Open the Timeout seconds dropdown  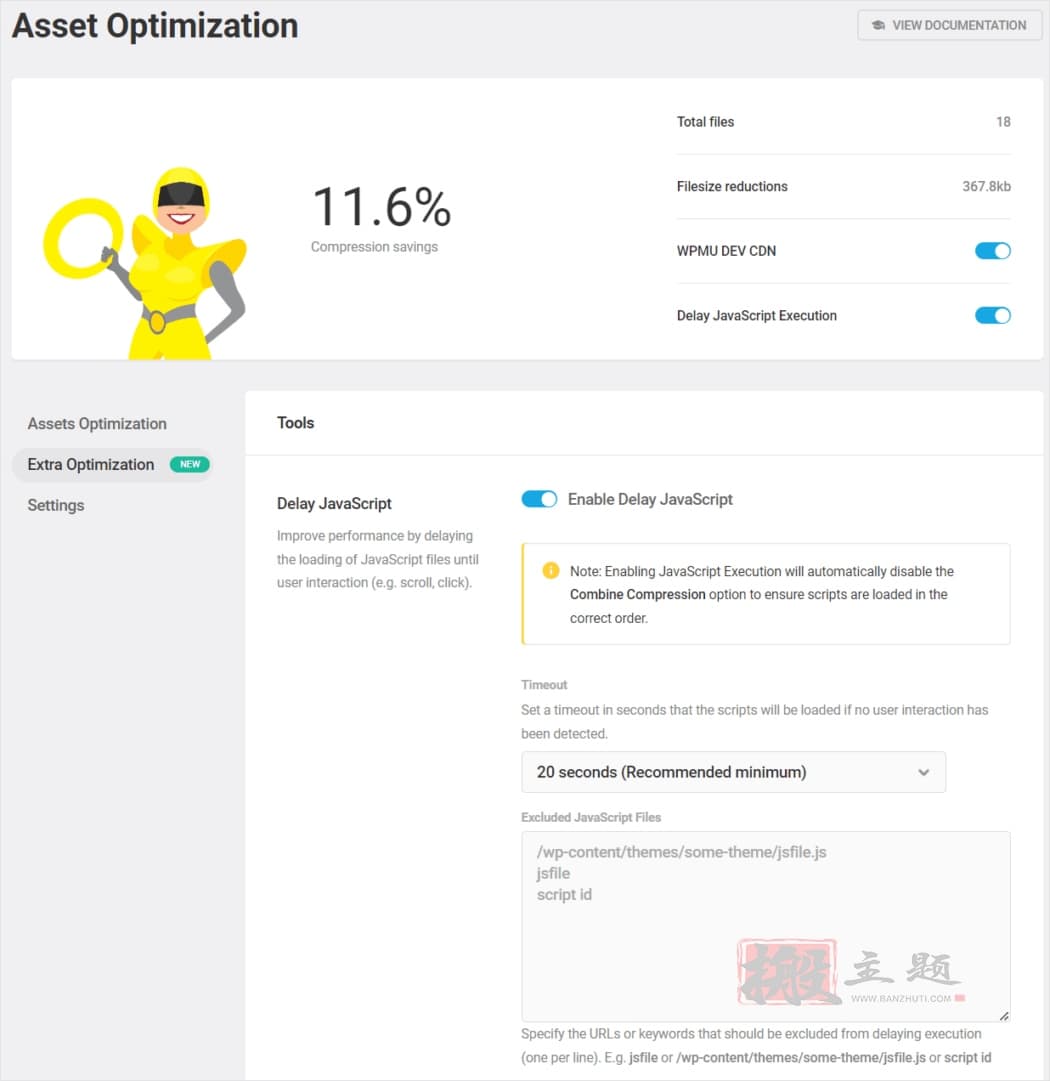(734, 772)
